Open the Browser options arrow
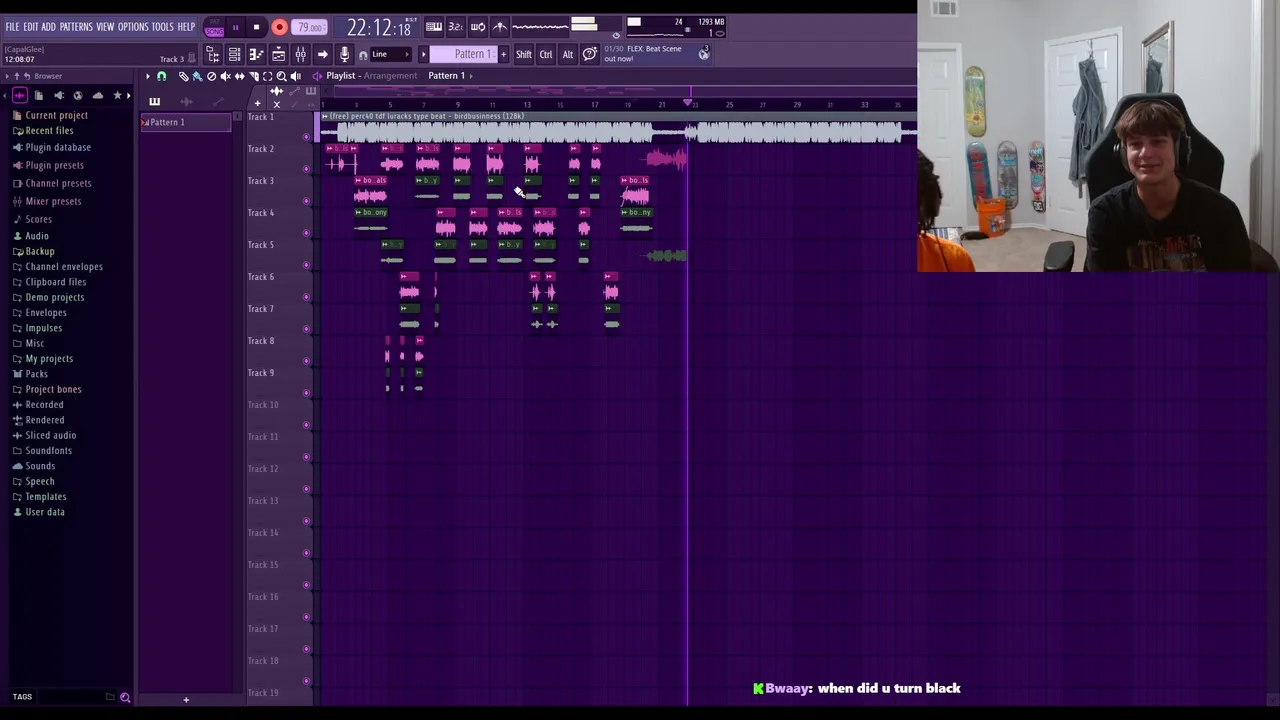This screenshot has height=720, width=1280. pos(7,76)
